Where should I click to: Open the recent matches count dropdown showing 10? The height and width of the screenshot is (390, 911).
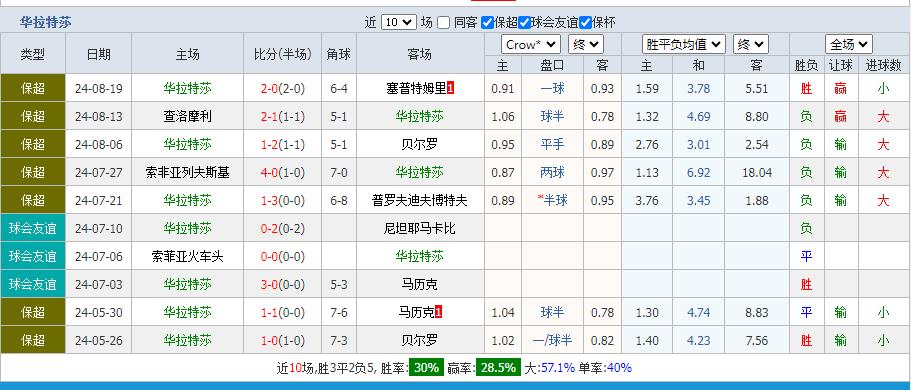399,23
